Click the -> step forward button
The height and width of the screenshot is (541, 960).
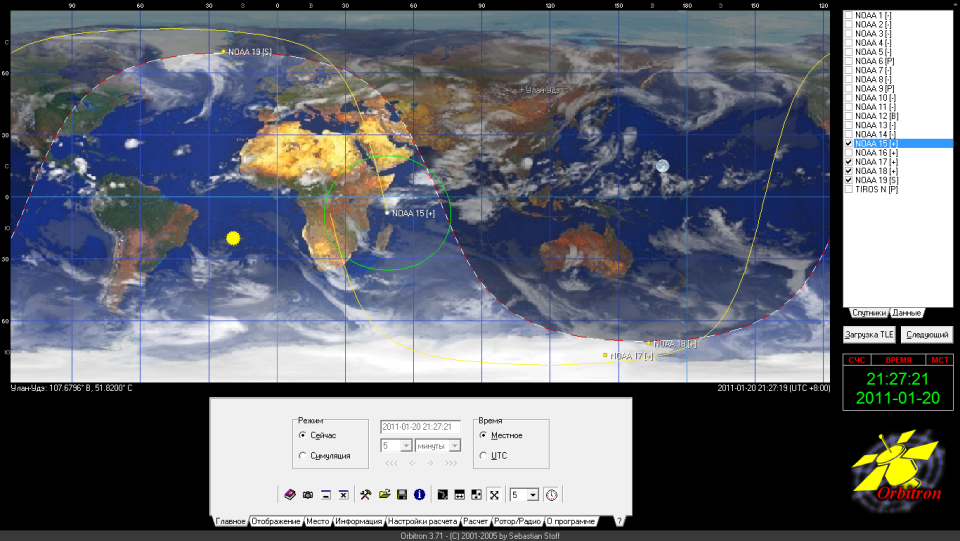pos(430,463)
